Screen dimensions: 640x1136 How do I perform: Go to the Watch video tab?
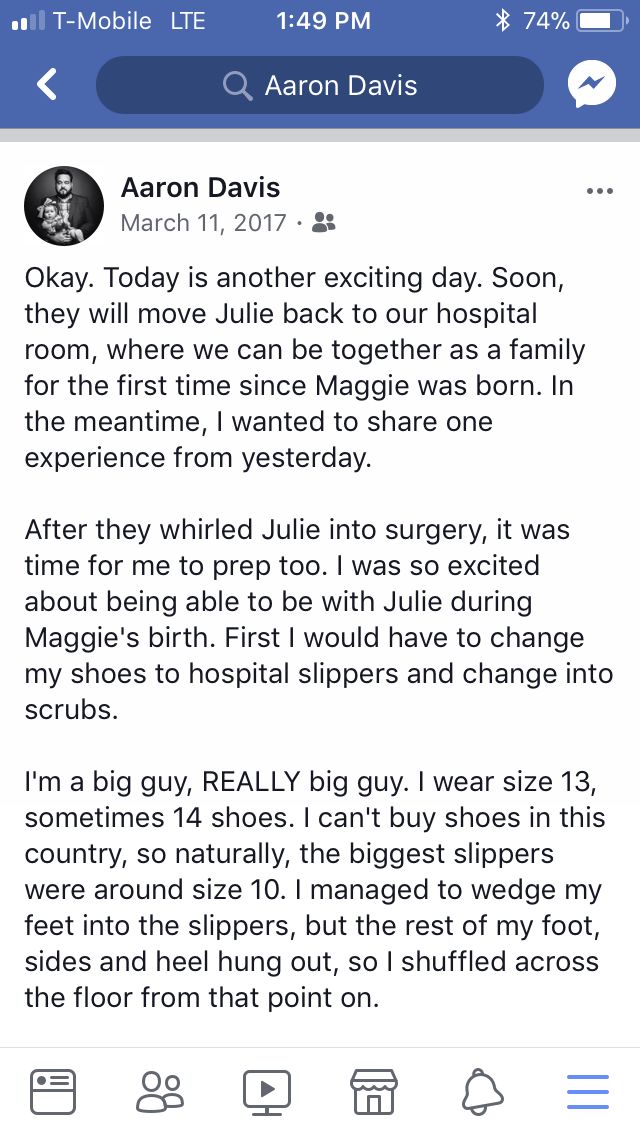267,1089
